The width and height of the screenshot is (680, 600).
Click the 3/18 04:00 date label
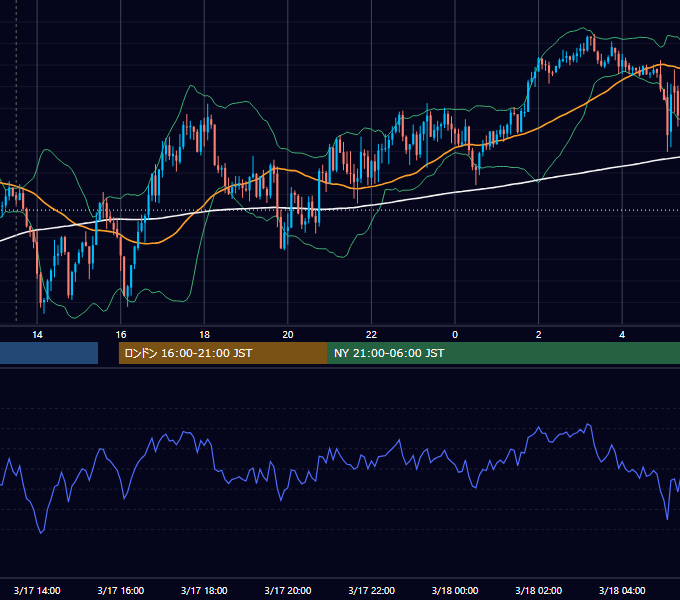point(622,590)
